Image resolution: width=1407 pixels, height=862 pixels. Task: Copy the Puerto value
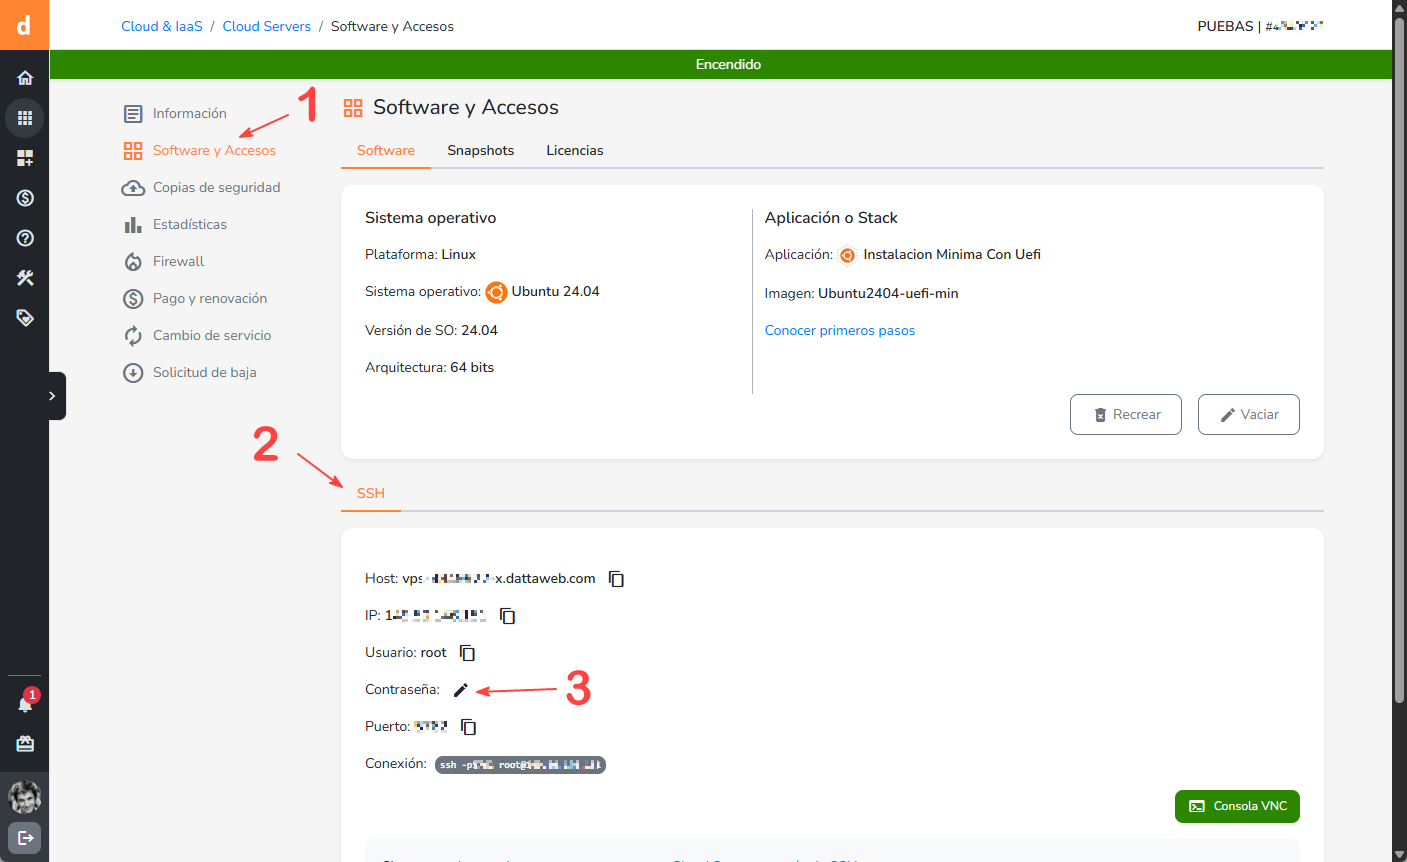[x=469, y=727]
